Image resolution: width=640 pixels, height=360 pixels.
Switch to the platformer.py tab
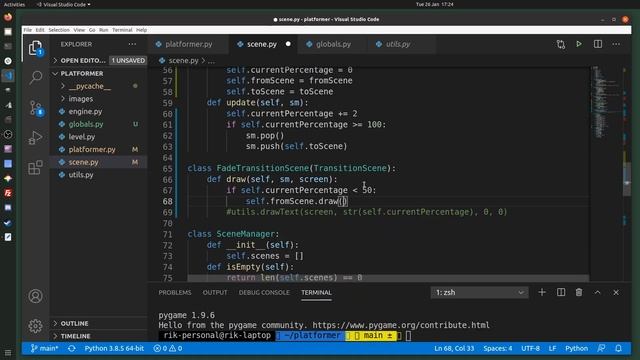(189, 44)
